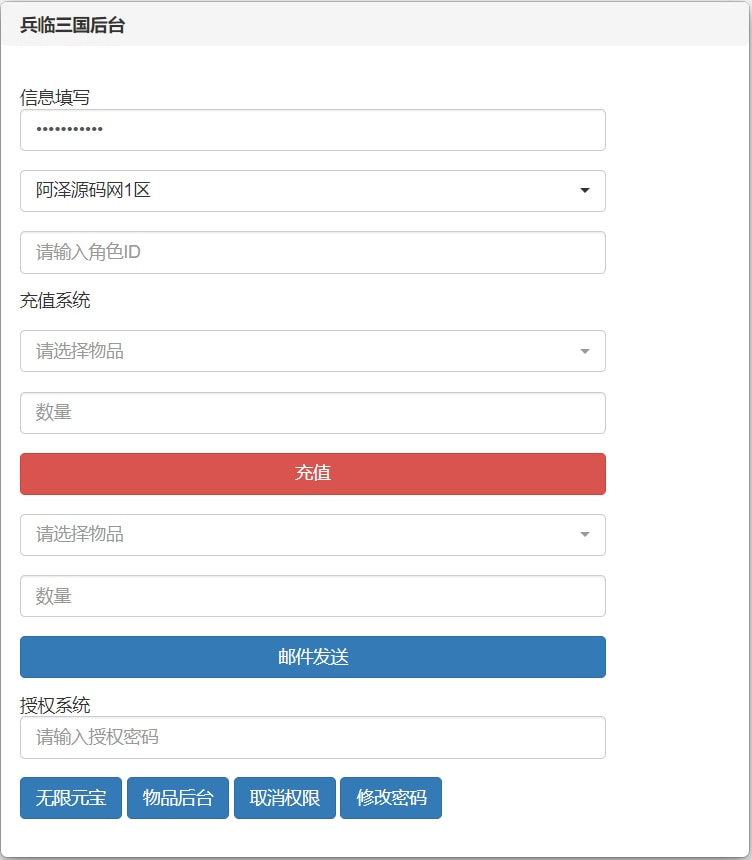Viewport: 752px width, 860px height.
Task: Click the arrow icon on the recharge item selector
Action: [586, 351]
